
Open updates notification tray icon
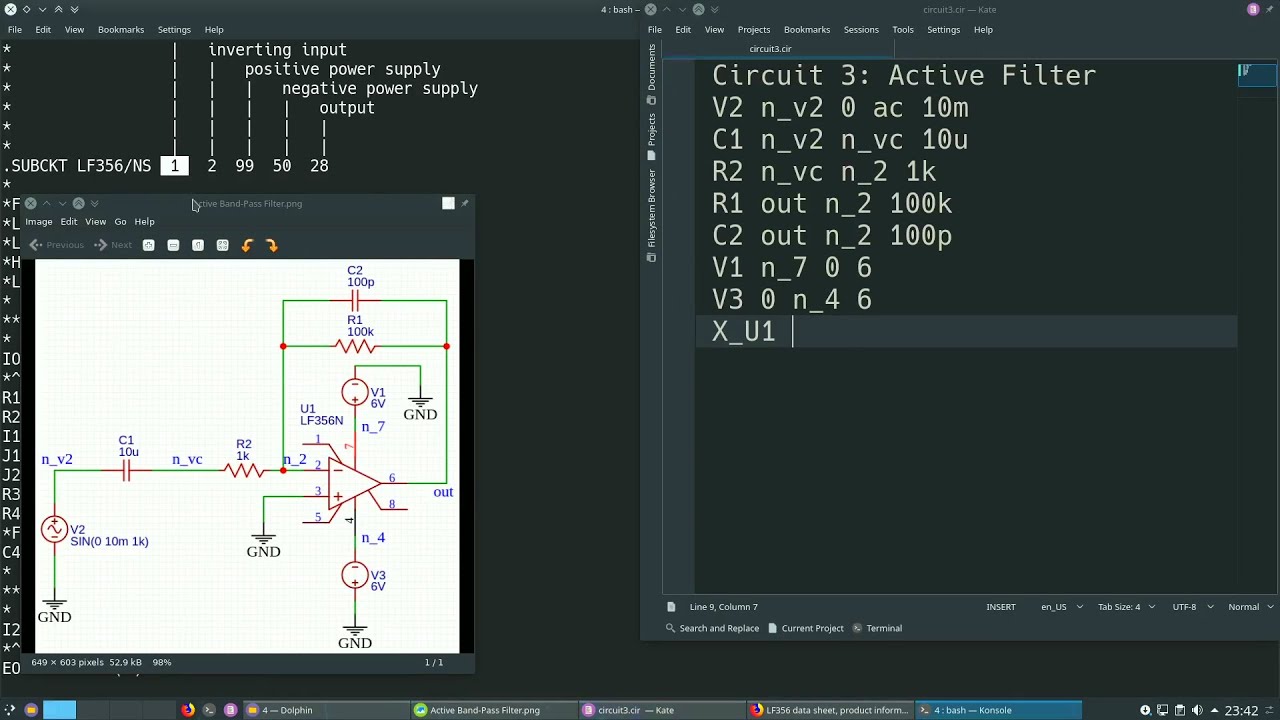(x=1145, y=710)
